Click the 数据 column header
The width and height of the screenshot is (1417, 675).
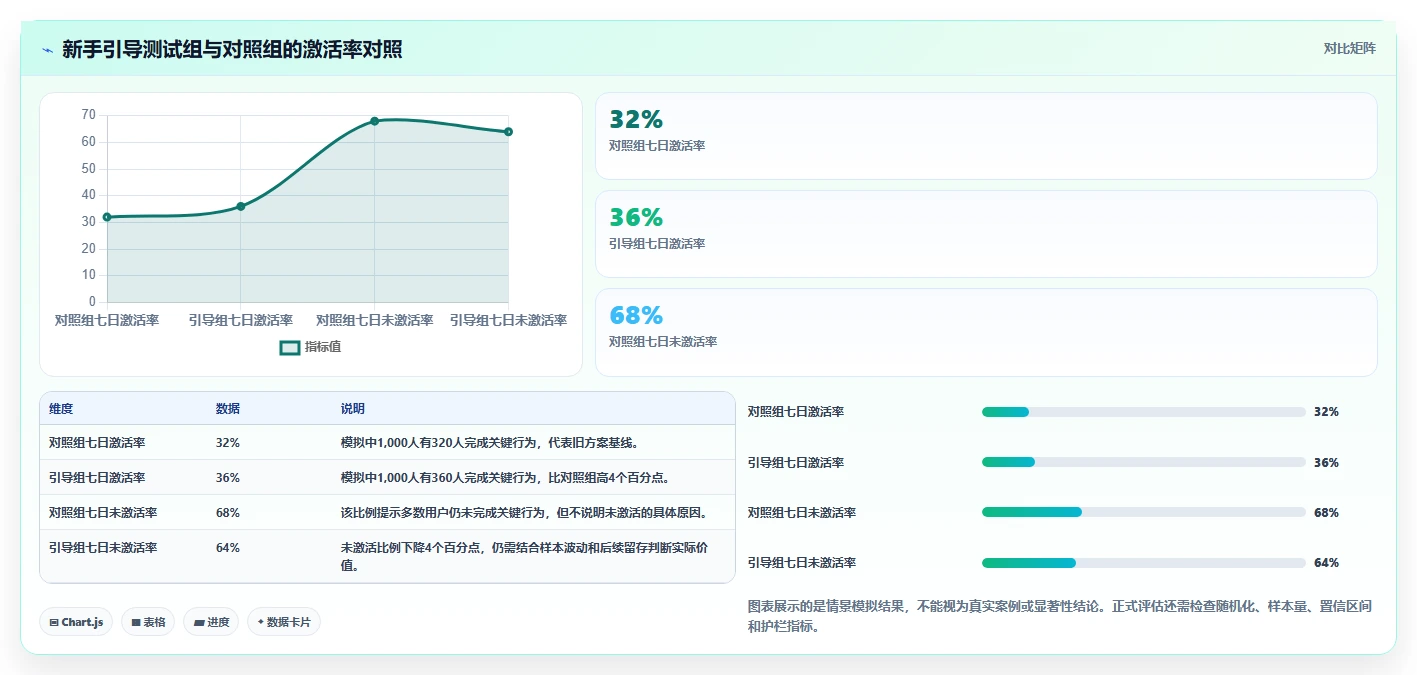(228, 409)
